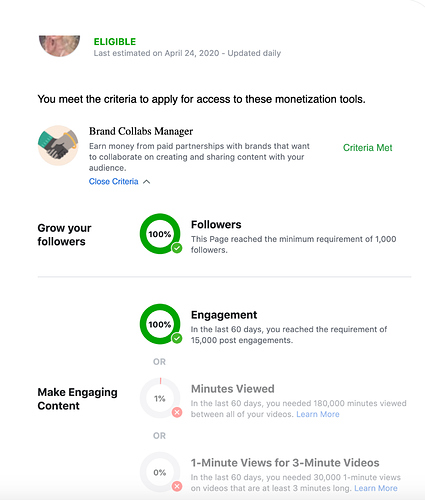
Task: Select the Engagement criteria heading
Action: point(224,315)
